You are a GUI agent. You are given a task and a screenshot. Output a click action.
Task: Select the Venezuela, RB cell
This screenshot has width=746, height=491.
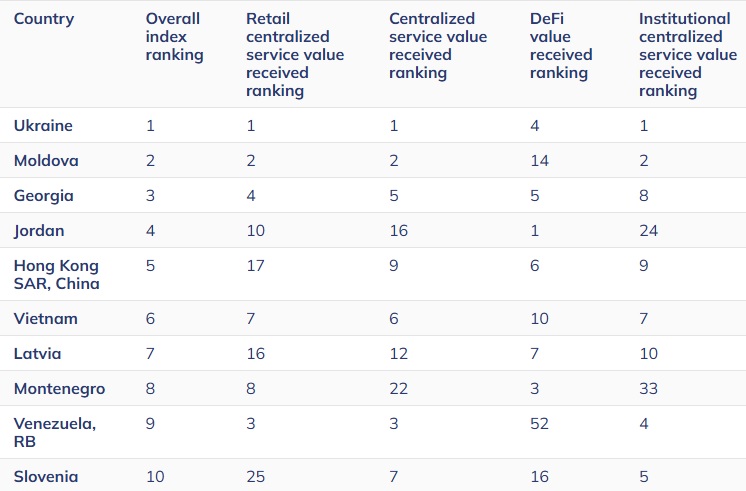pyautogui.click(x=54, y=433)
